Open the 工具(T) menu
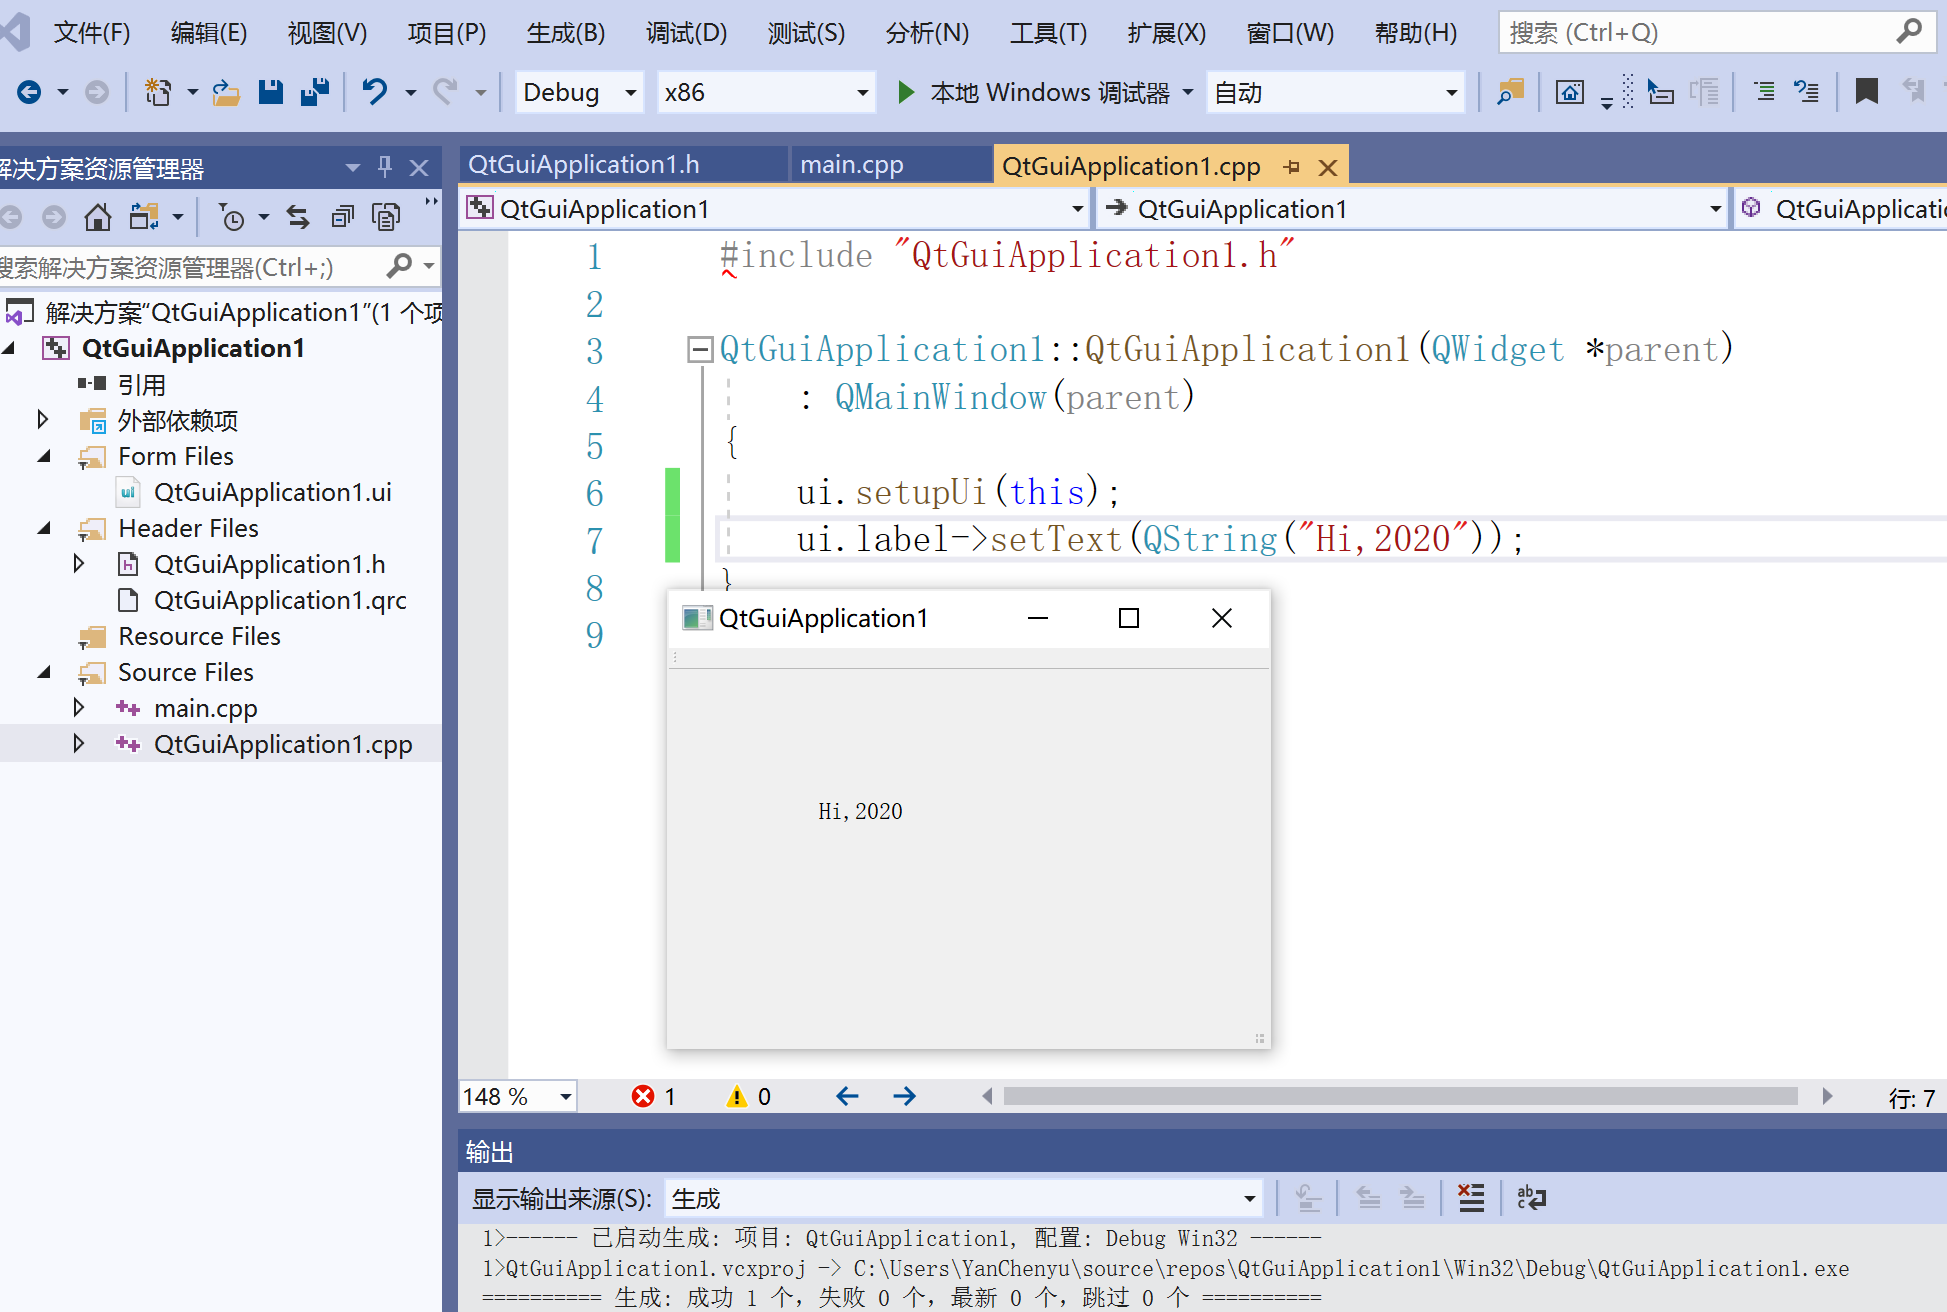1947x1312 pixels. click(1048, 33)
